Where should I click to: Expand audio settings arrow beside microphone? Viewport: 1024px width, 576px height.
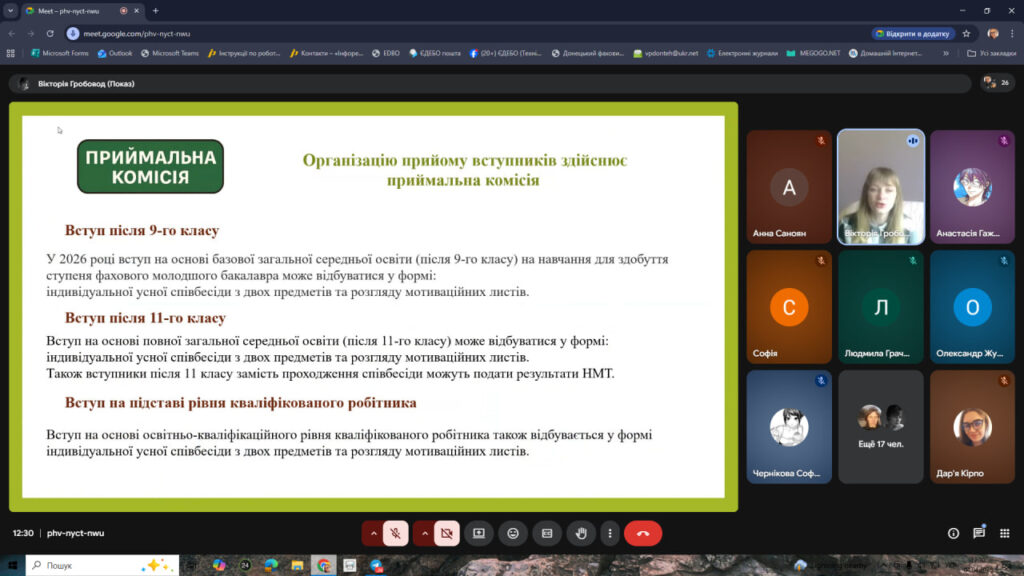click(x=373, y=534)
